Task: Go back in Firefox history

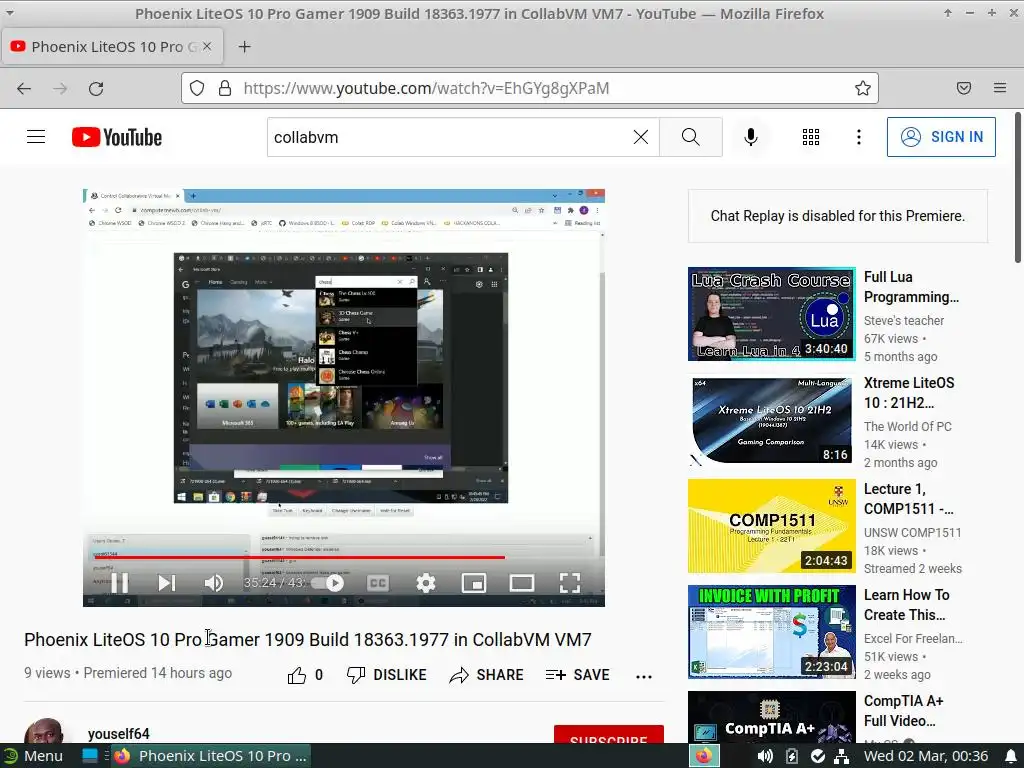Action: click(24, 88)
